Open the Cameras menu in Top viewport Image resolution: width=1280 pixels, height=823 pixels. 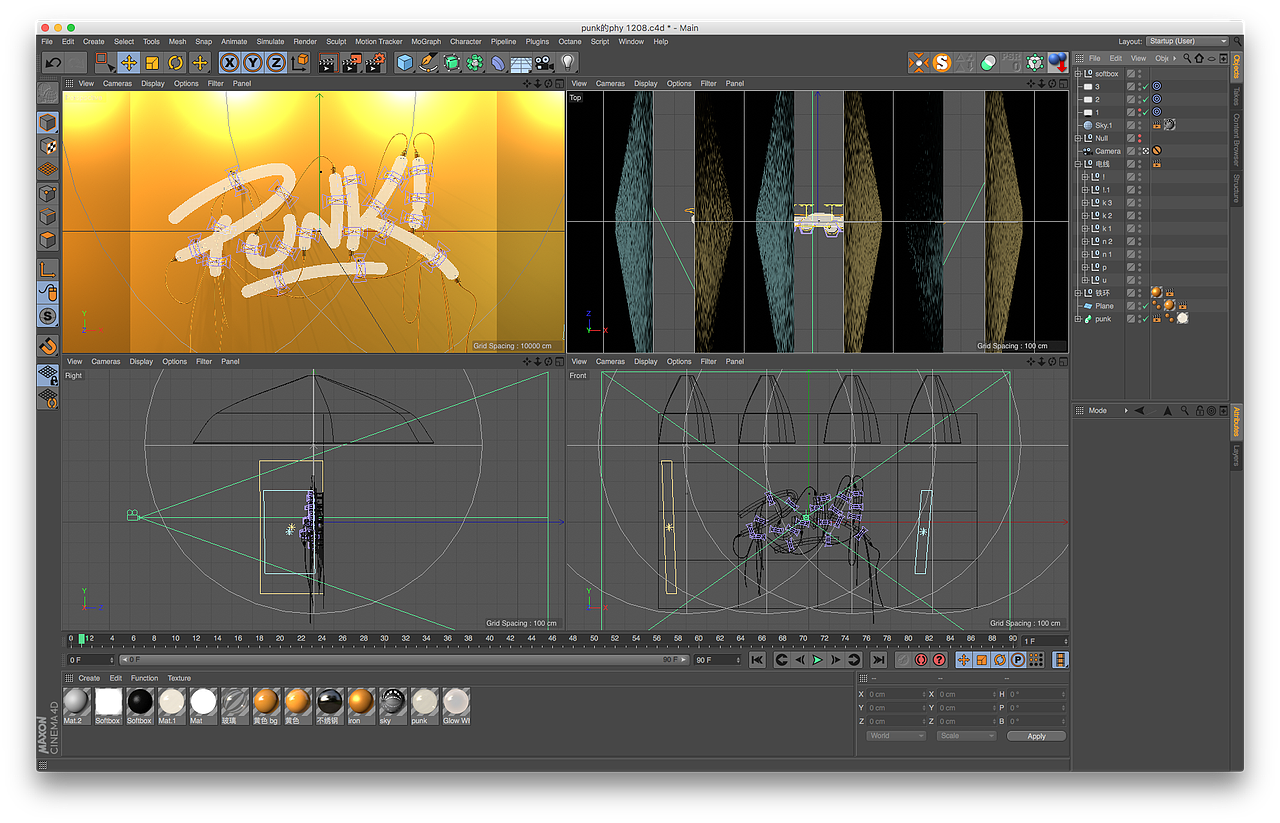click(x=610, y=83)
